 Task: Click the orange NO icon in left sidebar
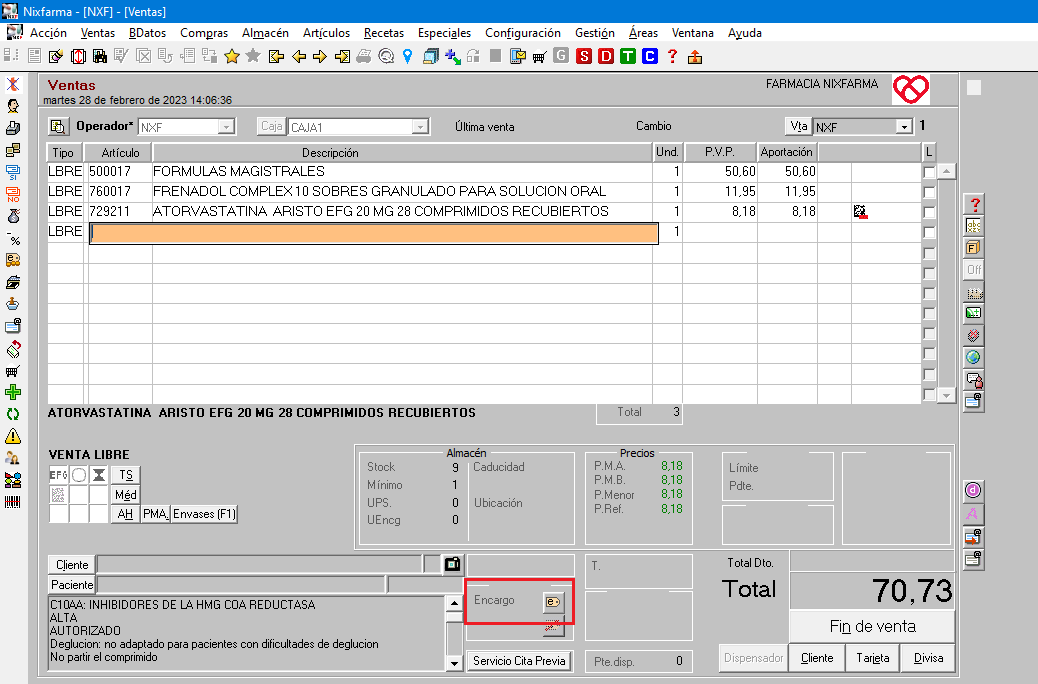(13, 194)
